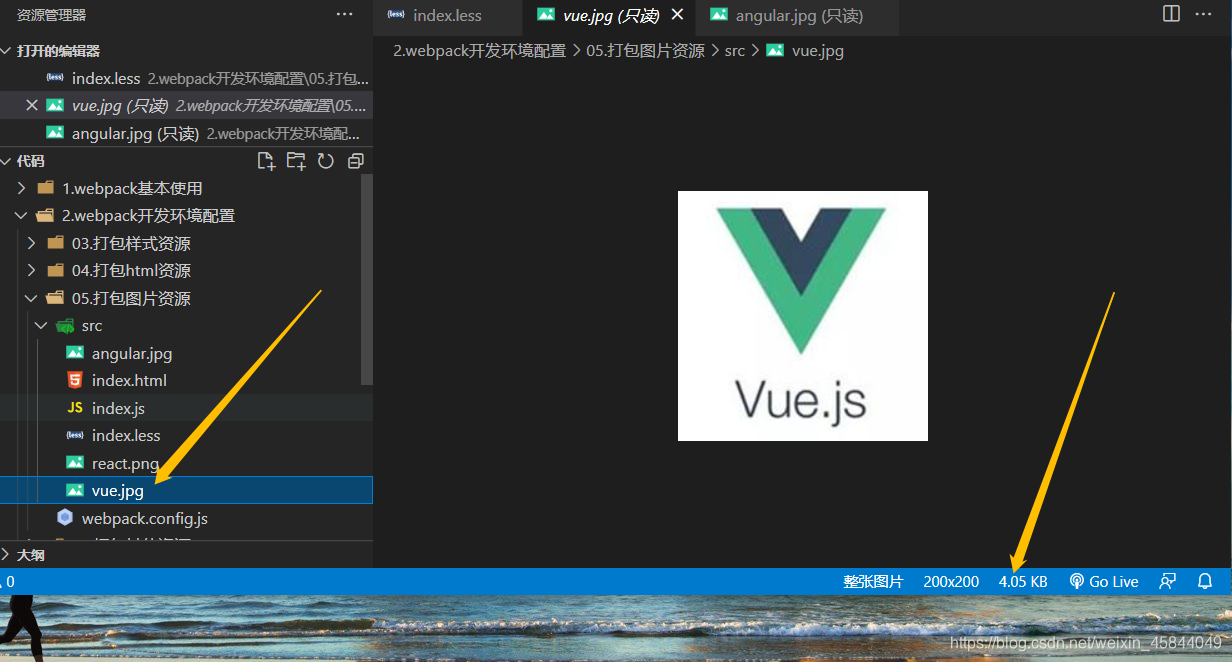The height and width of the screenshot is (662, 1232).
Task: Click the New File icon
Action: 266,161
